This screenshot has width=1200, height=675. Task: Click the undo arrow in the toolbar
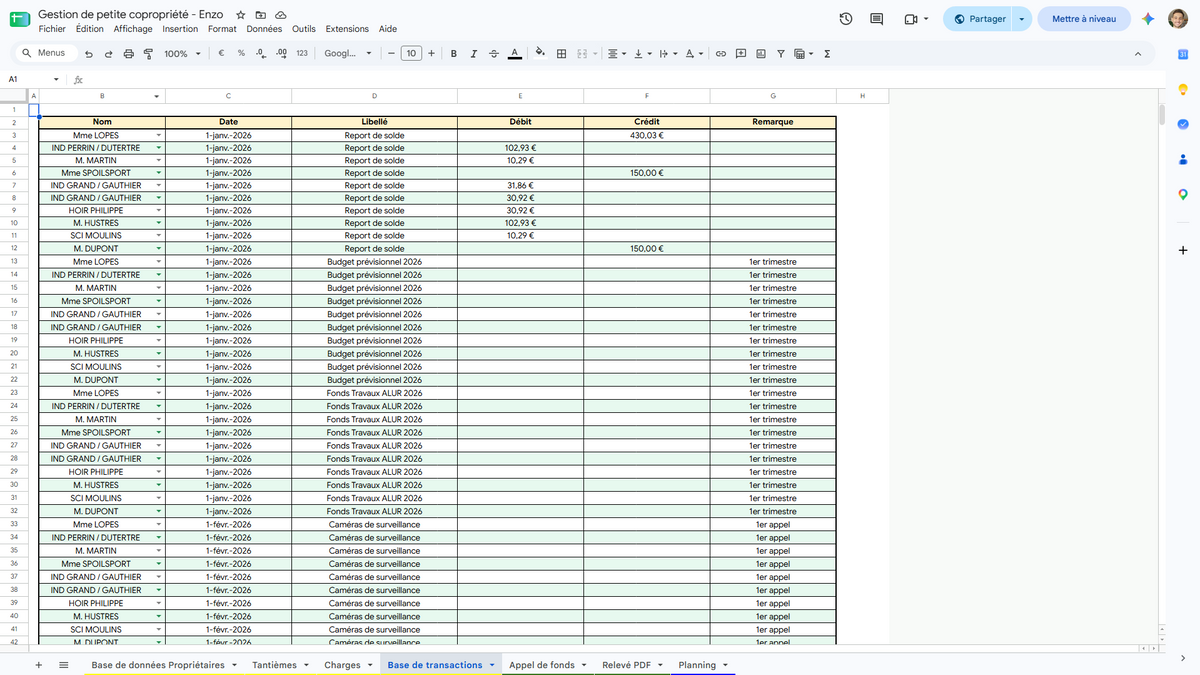(x=89, y=54)
